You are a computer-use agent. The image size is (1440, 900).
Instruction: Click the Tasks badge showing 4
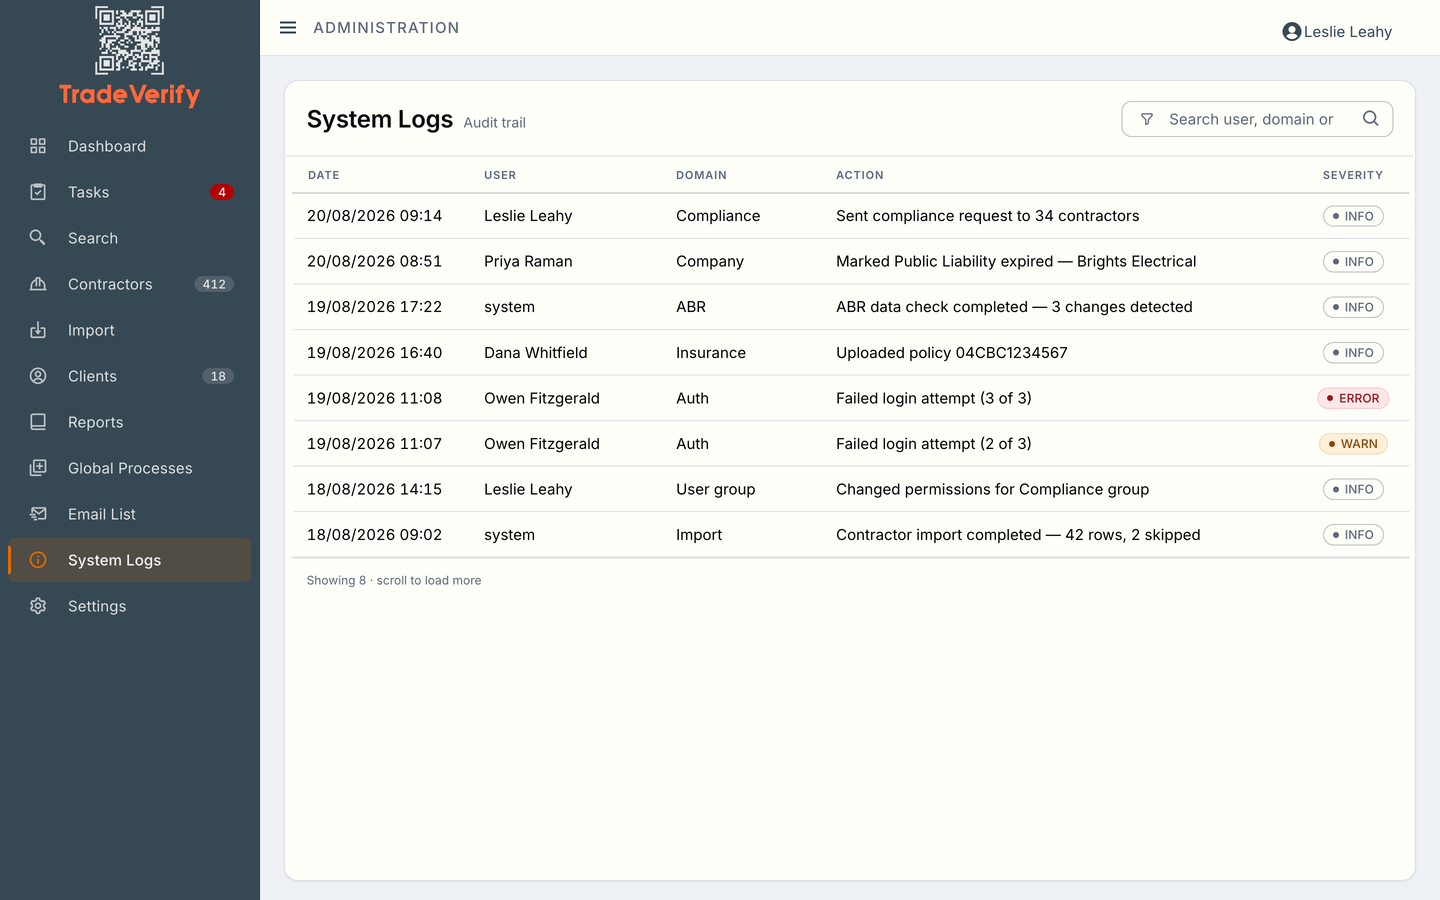coord(222,192)
